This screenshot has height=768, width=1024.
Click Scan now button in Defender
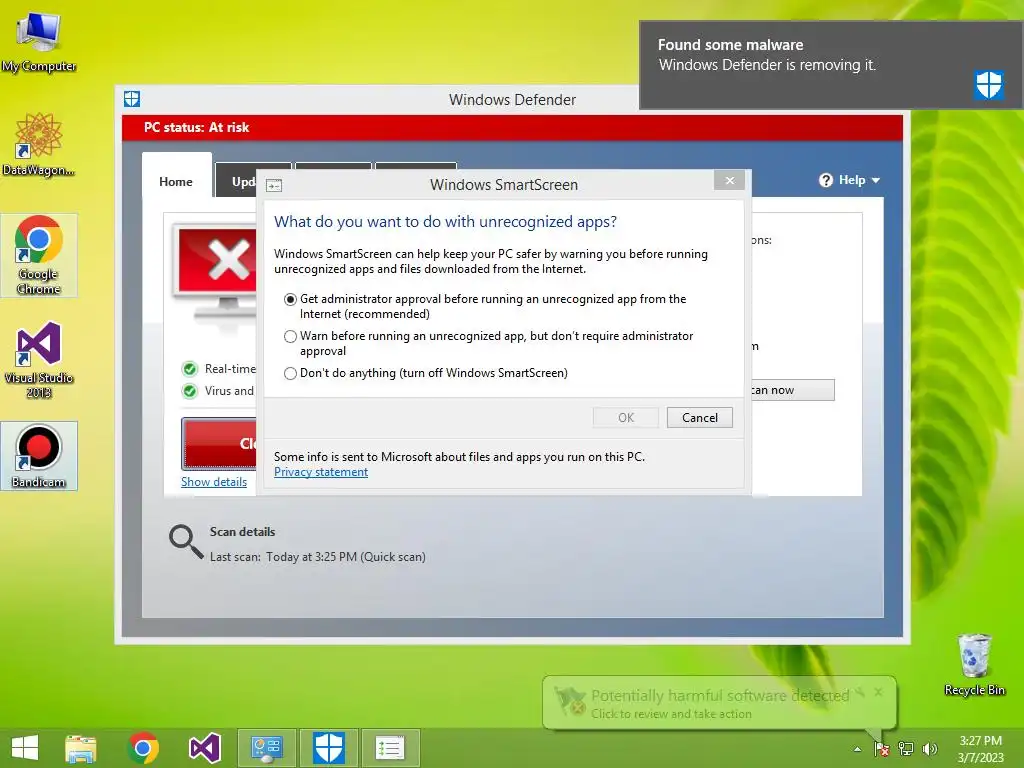click(x=792, y=390)
